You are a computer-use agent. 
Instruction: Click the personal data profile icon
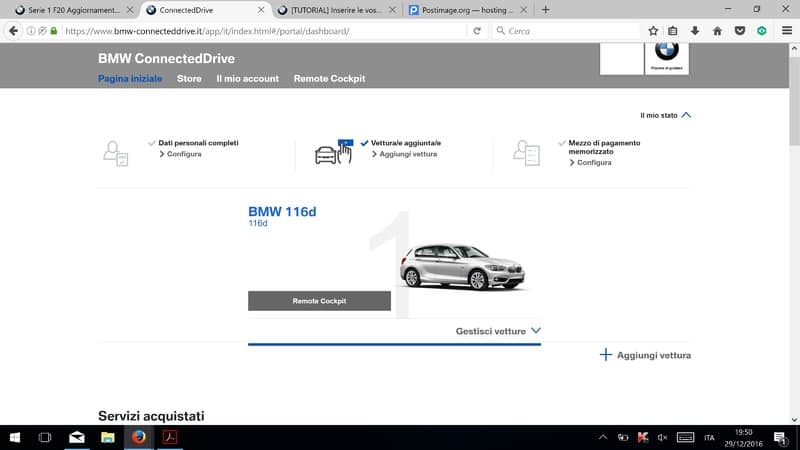pyautogui.click(x=115, y=153)
